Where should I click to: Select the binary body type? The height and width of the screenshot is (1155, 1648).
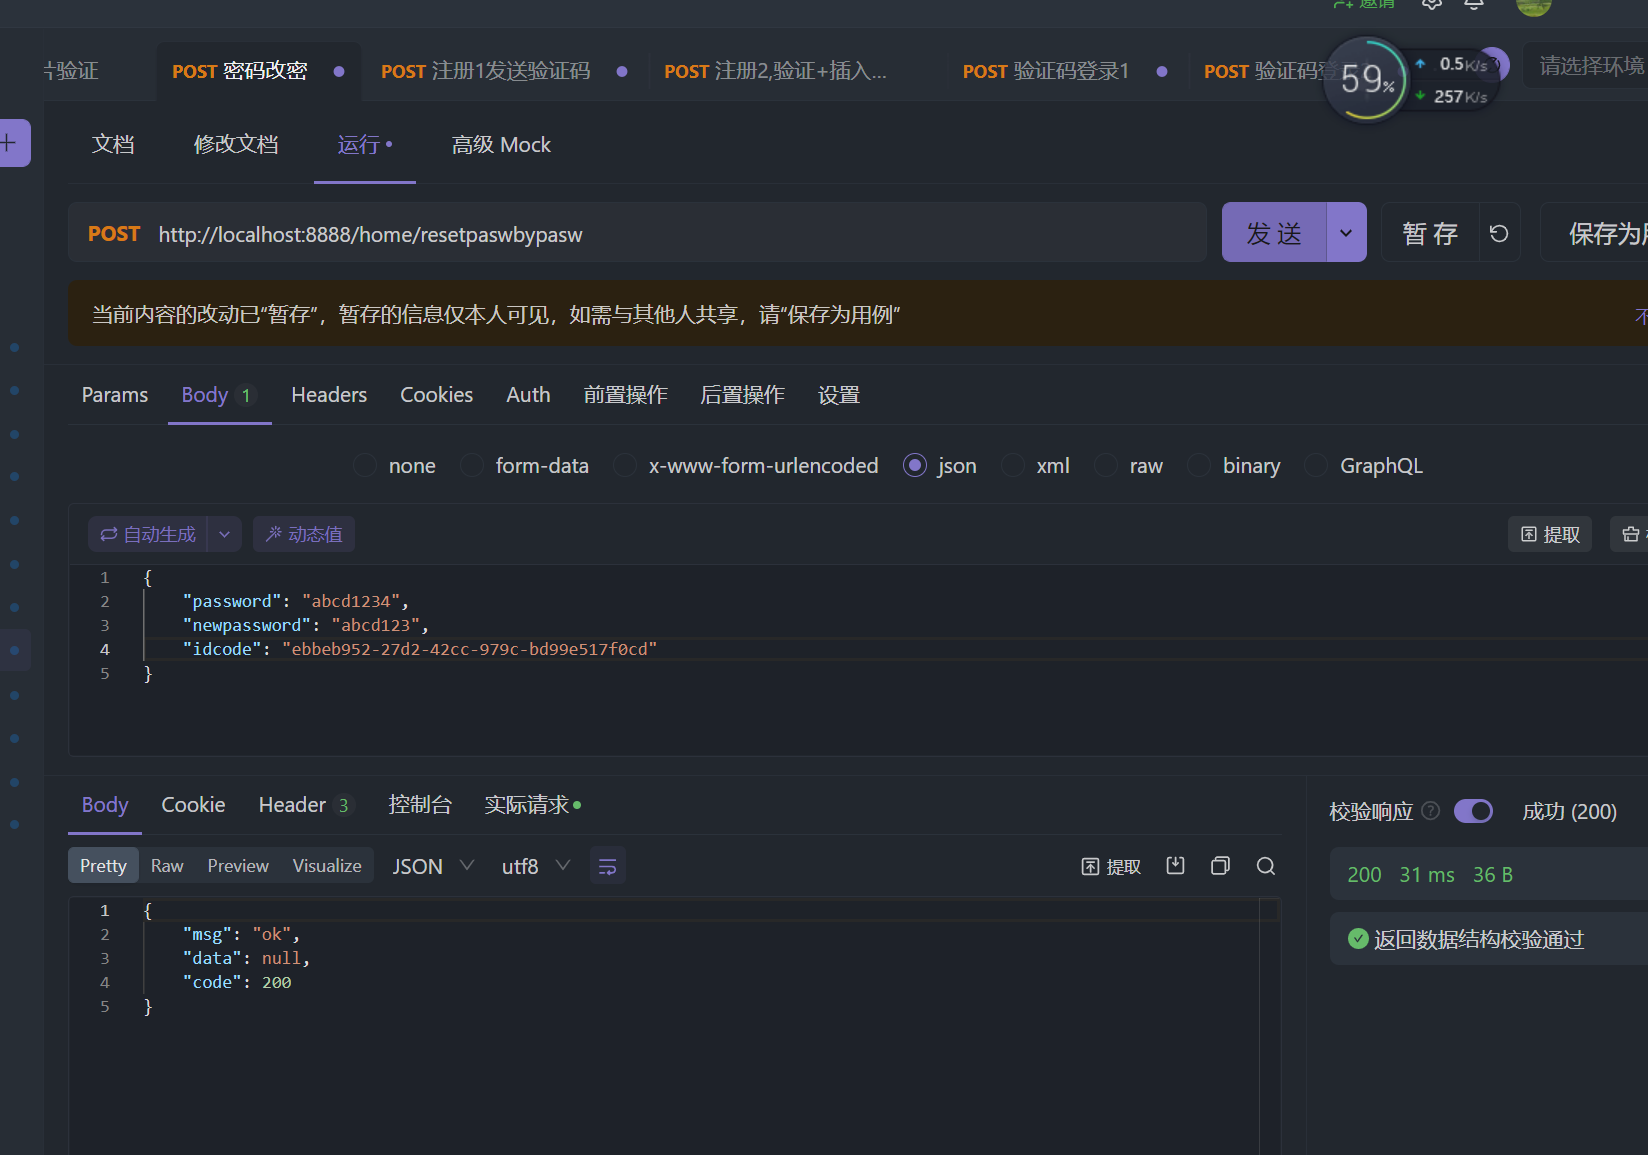coord(1234,466)
